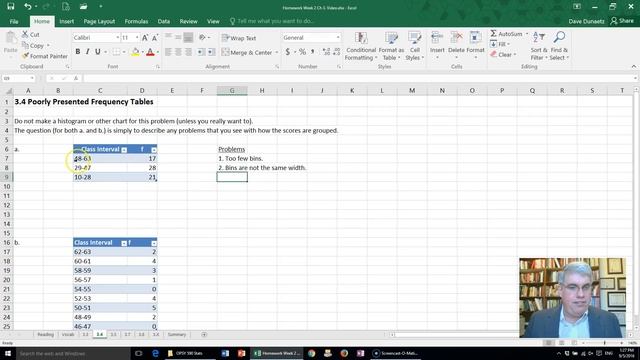
Task: Open the Name Box dropdown
Action: [32, 78]
